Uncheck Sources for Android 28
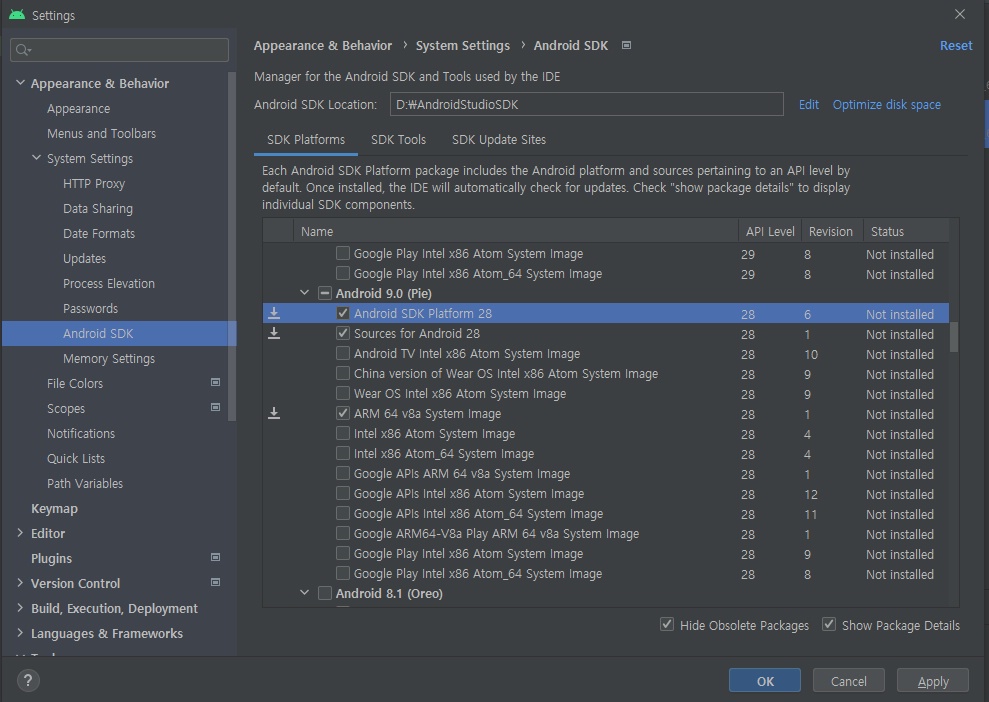The height and width of the screenshot is (702, 989). pos(342,333)
